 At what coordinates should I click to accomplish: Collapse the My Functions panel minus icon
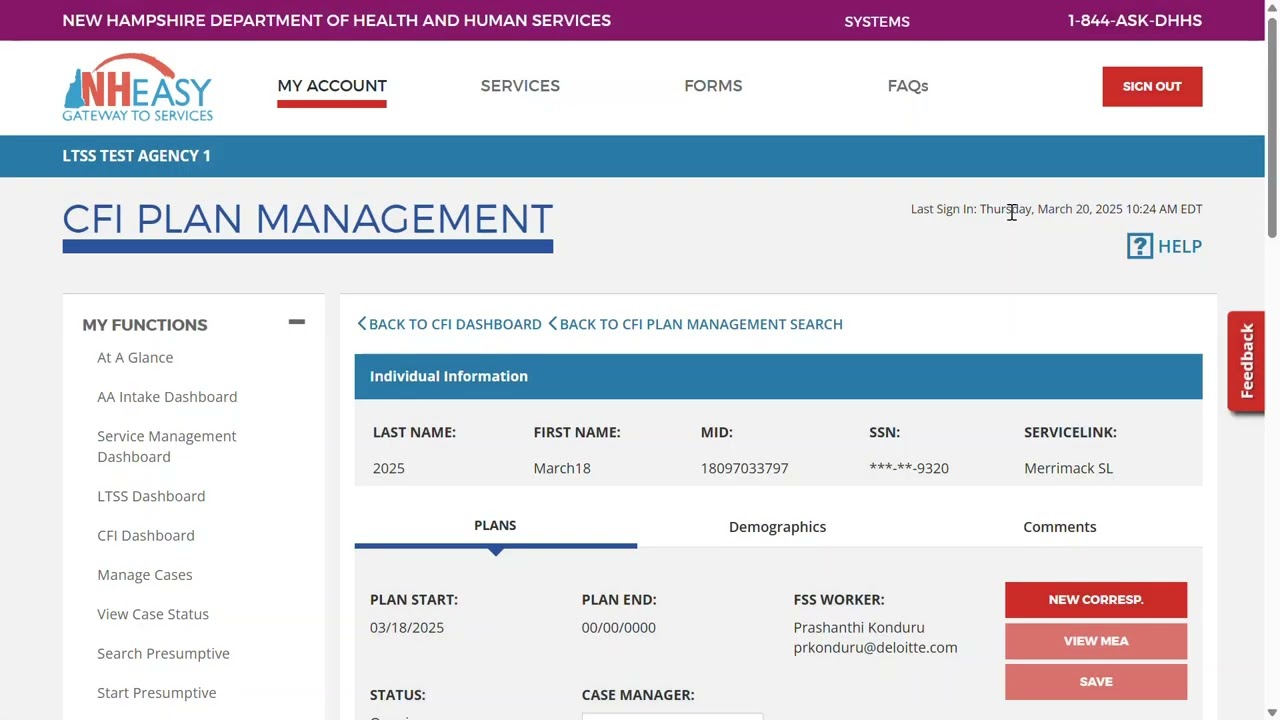(296, 322)
